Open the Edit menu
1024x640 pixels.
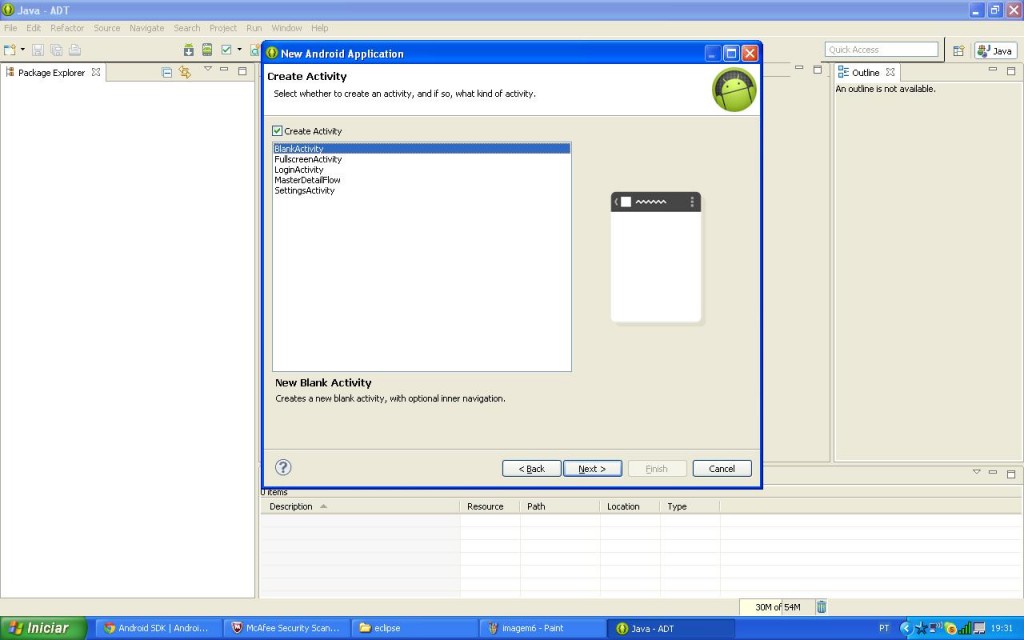coord(33,28)
